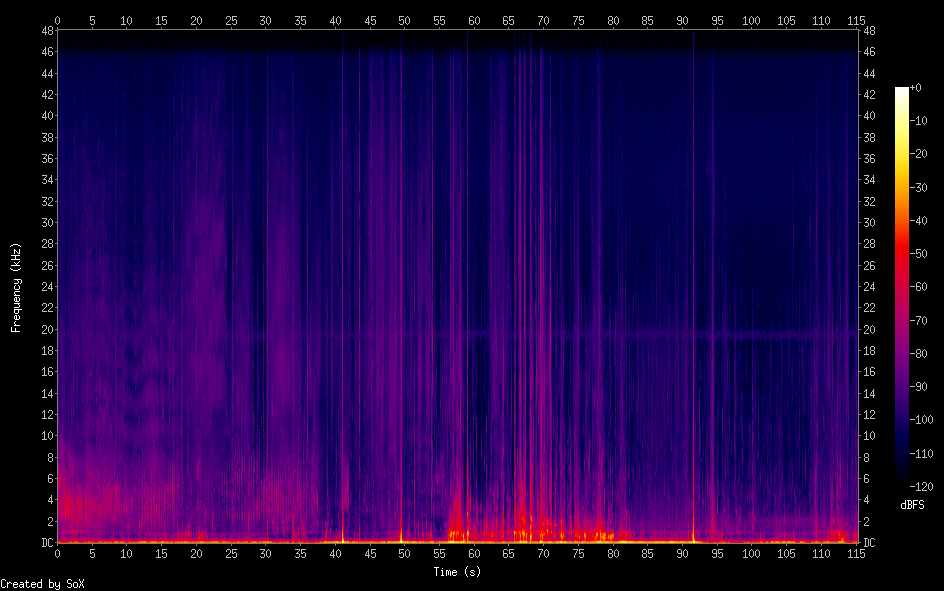944x591 pixels.
Task: Click the 34 kHz label on right frequency axis
Action: 869,180
